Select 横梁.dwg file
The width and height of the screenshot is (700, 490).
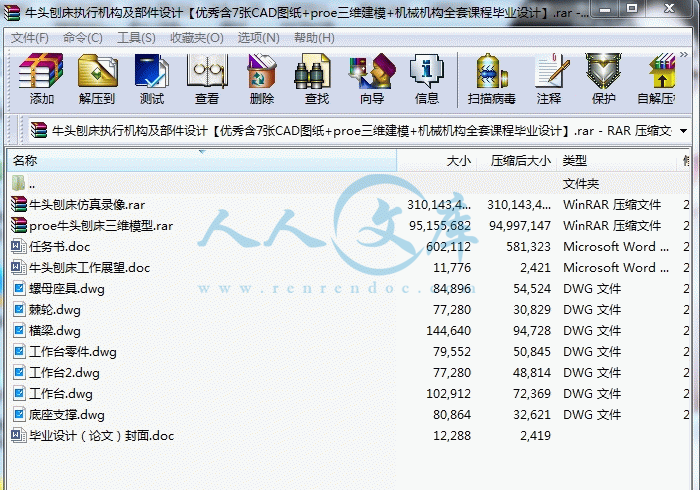click(349, 330)
